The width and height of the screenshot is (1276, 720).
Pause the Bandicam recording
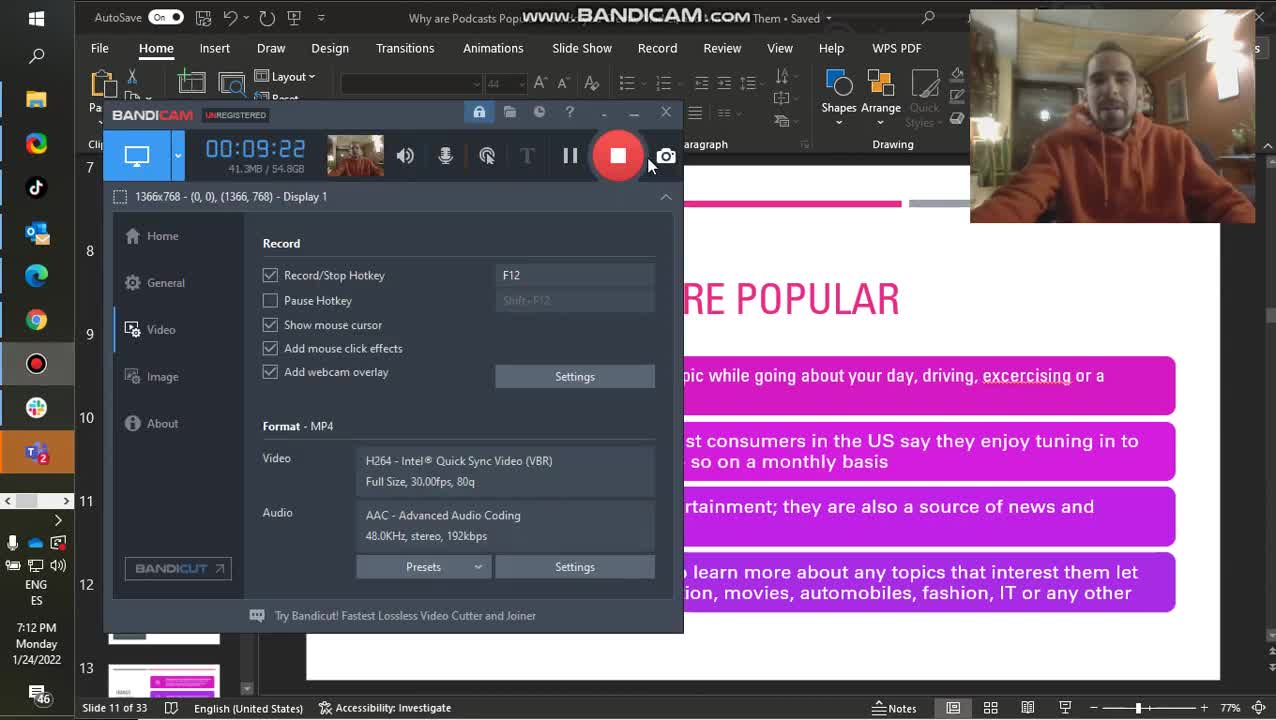[x=570, y=155]
